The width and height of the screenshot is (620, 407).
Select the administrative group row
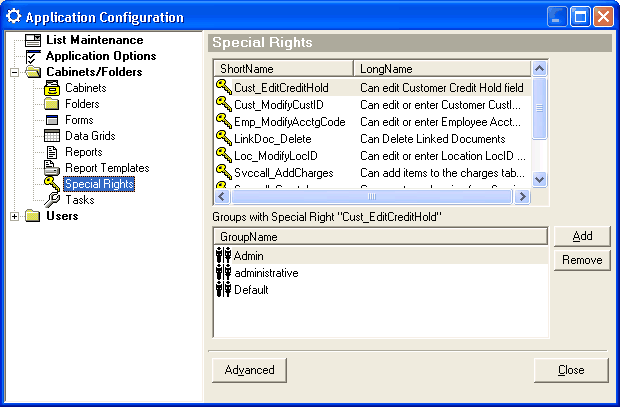point(381,273)
